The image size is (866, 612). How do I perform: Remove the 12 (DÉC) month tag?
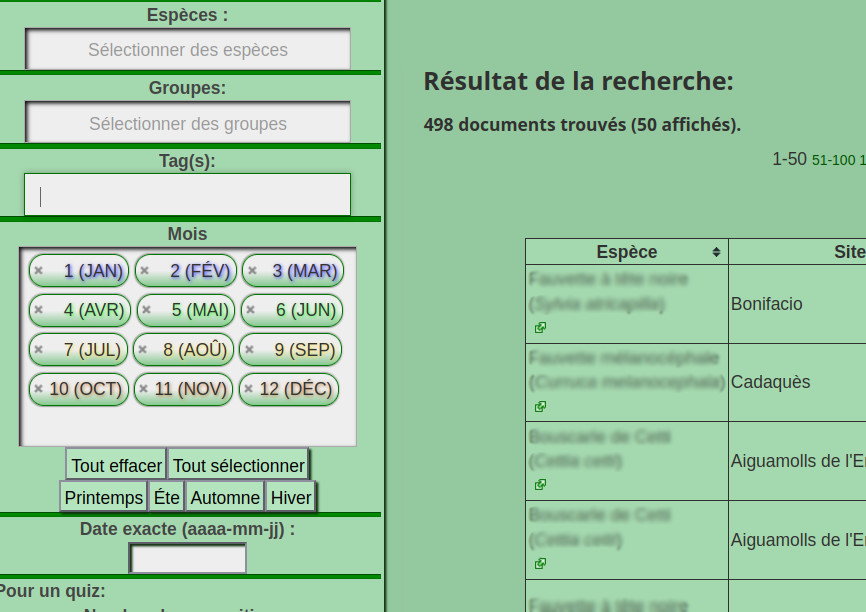click(x=248, y=389)
